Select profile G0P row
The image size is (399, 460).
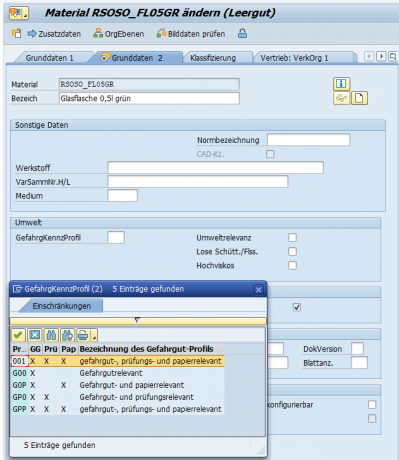click(118, 385)
